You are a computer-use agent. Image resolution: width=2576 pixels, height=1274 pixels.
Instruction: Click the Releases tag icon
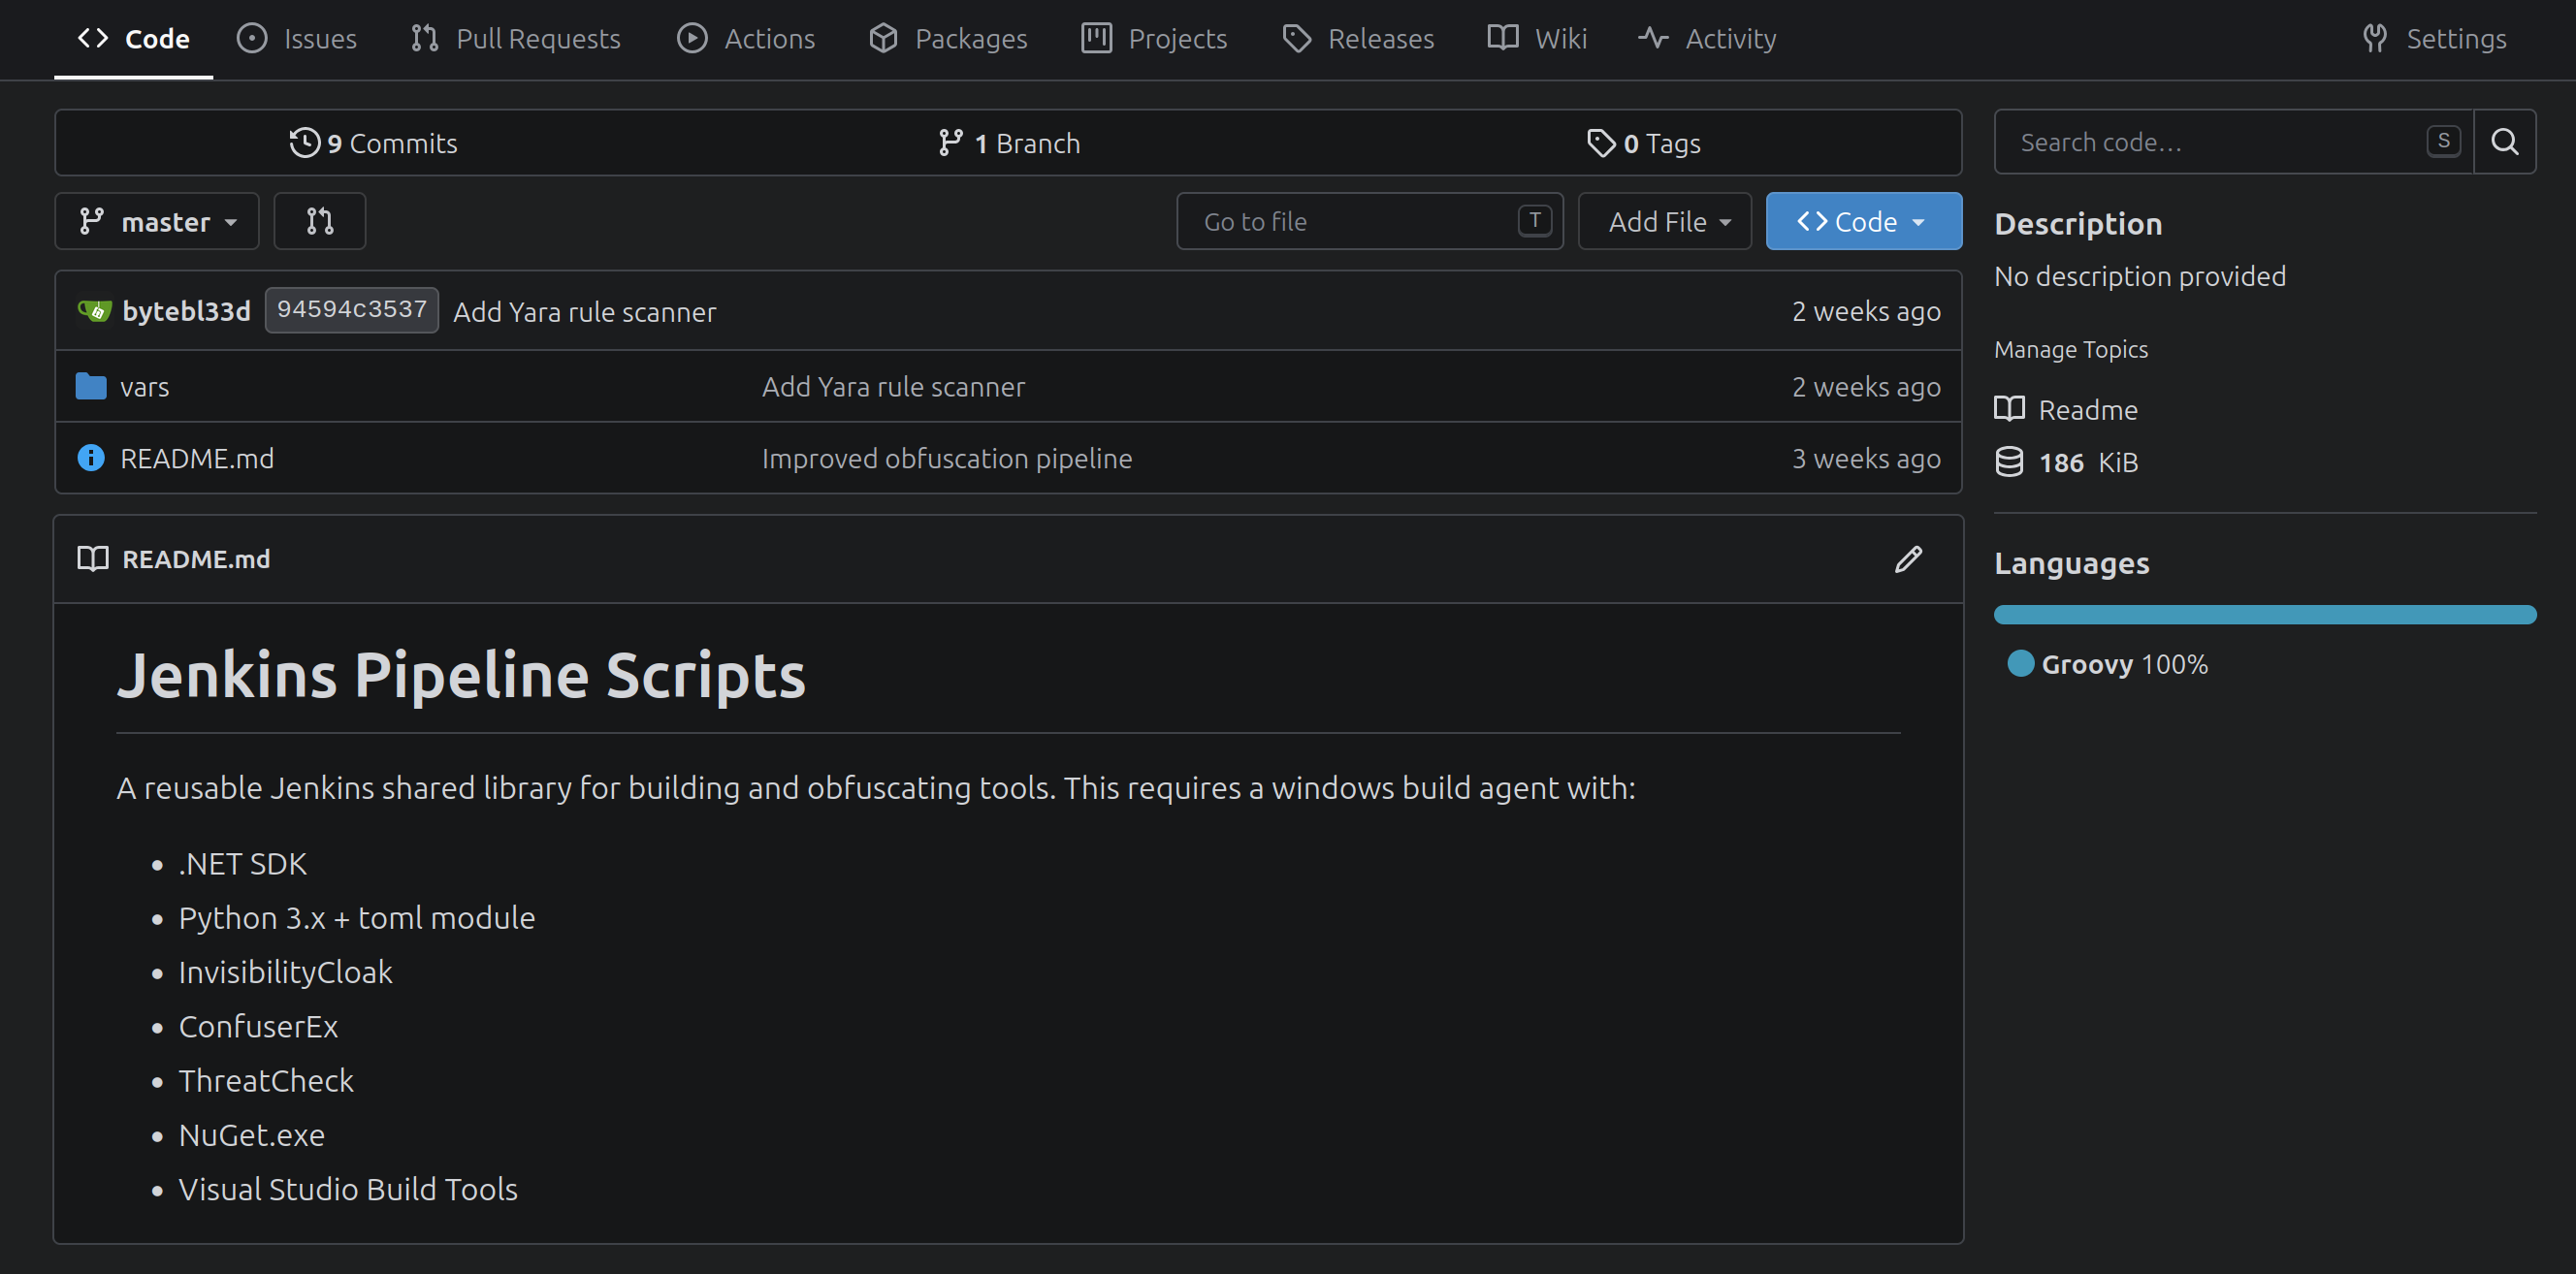coord(1297,38)
